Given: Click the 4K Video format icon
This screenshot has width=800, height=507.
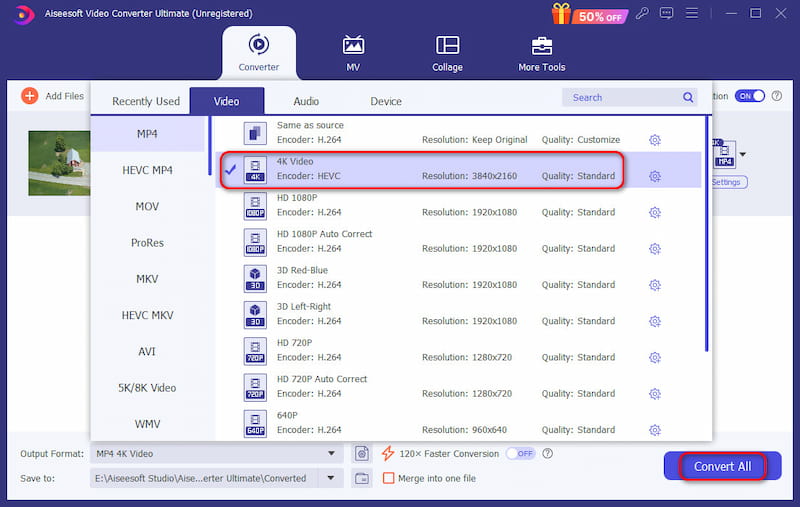Looking at the screenshot, I should (x=255, y=170).
